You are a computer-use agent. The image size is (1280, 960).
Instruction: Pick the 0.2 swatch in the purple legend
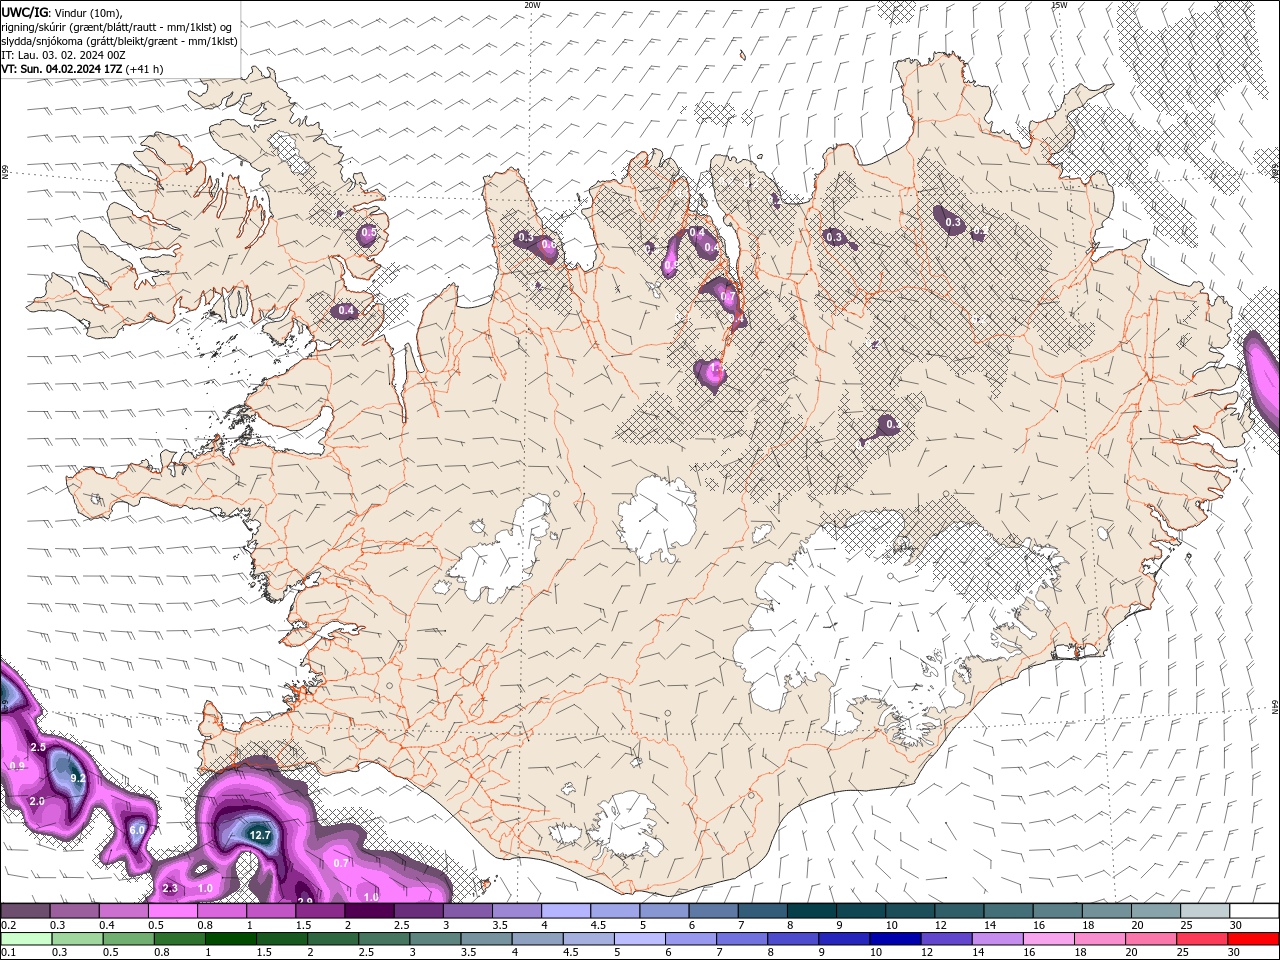coord(25,911)
